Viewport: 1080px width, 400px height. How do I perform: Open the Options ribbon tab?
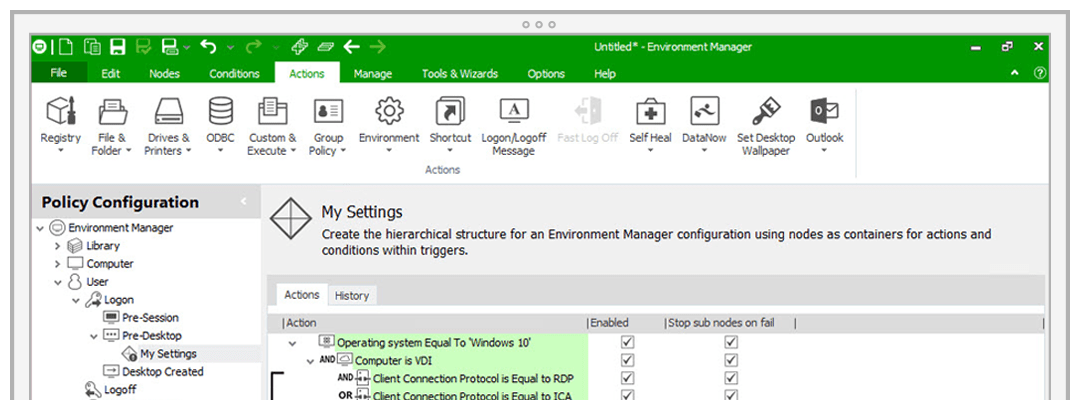pos(546,74)
